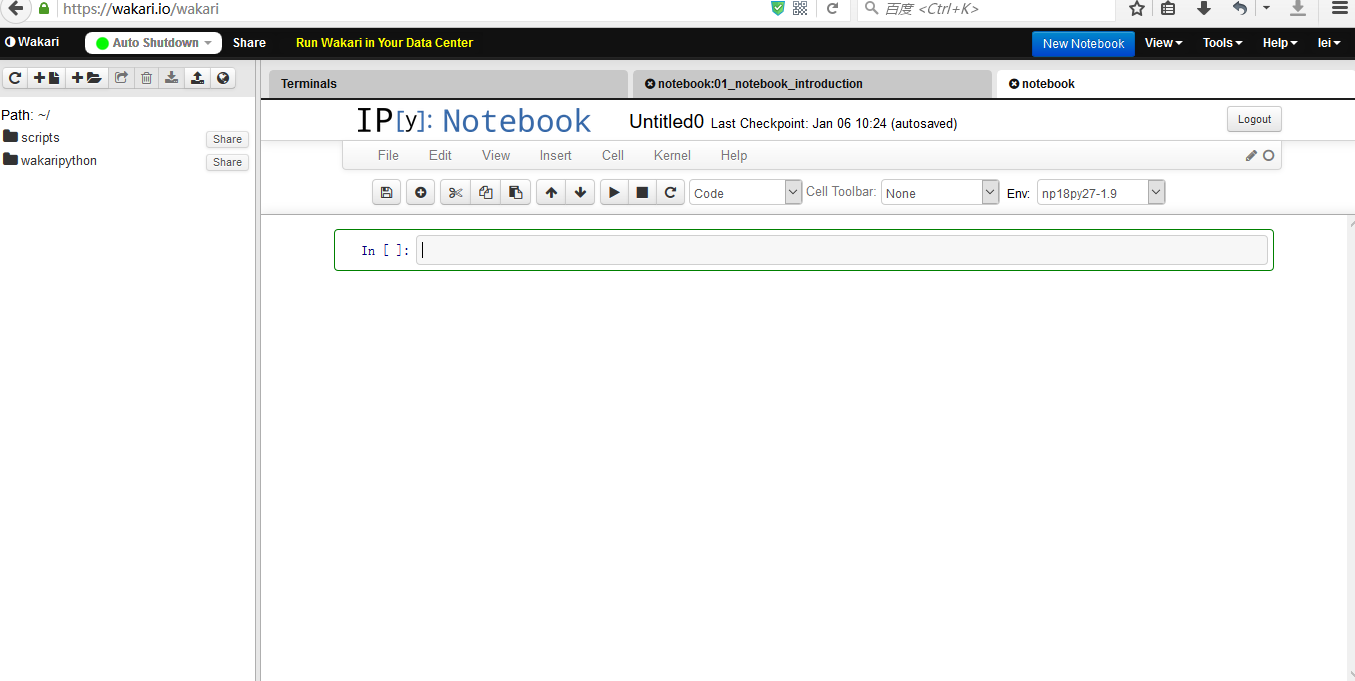The width and height of the screenshot is (1355, 681).
Task: Open the lei user account menu
Action: click(x=1329, y=43)
